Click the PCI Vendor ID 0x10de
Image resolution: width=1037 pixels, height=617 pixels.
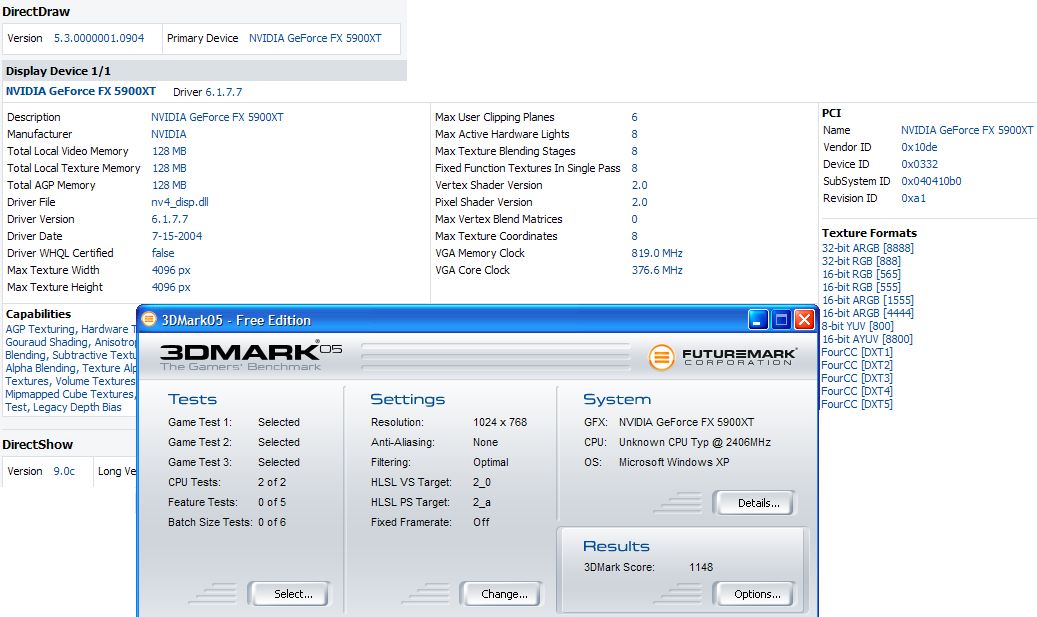coord(919,147)
